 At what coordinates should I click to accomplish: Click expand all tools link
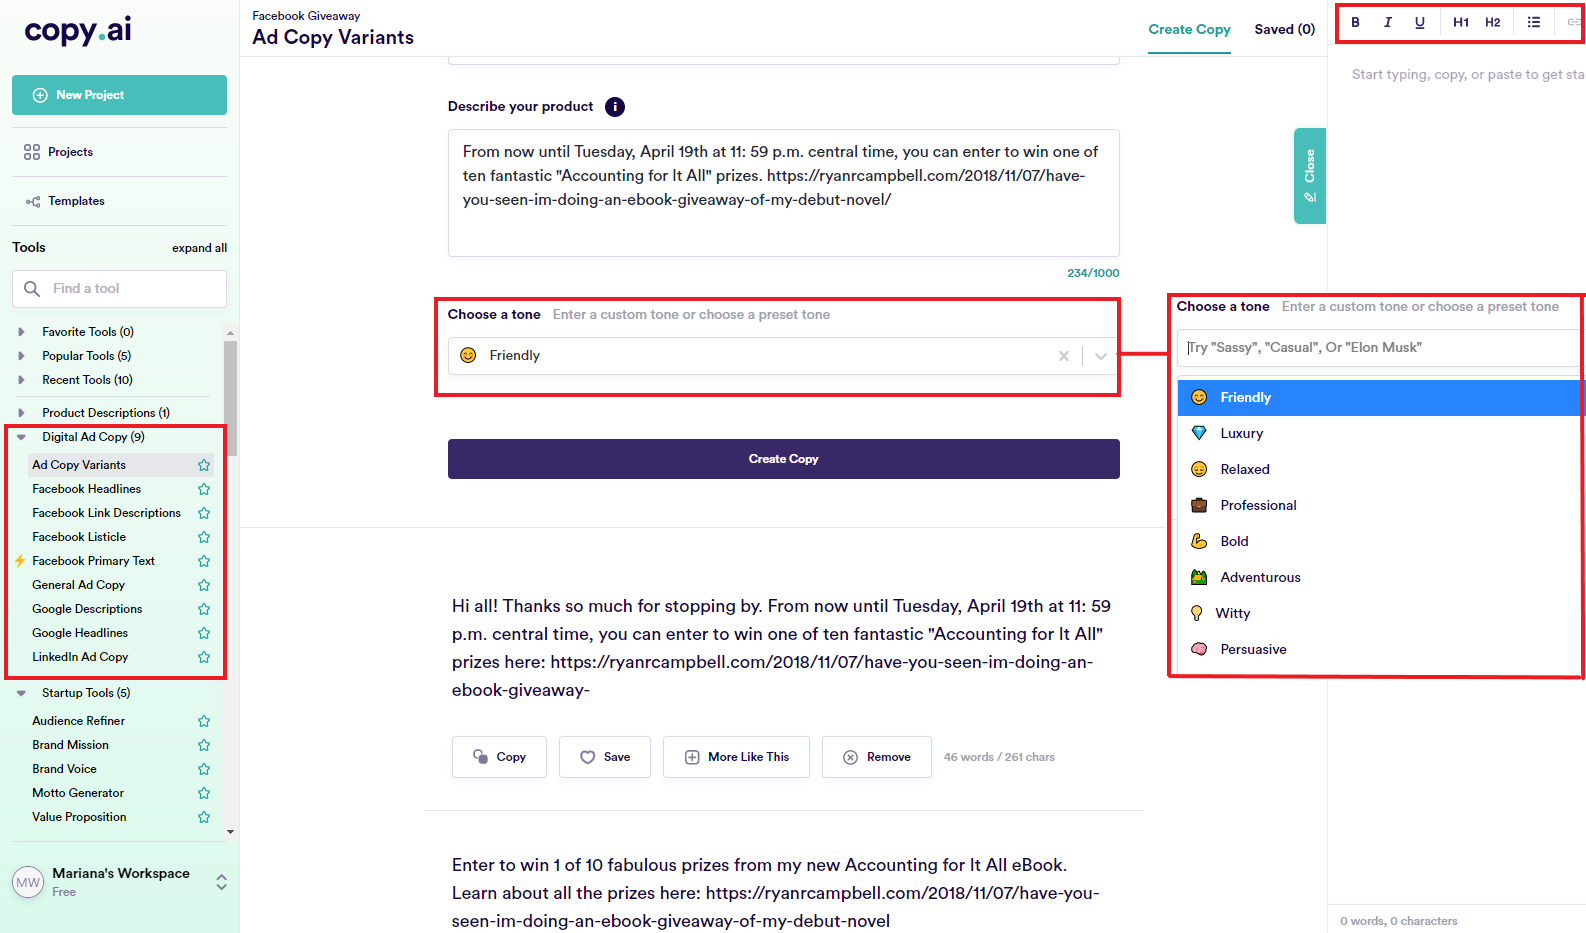199,248
